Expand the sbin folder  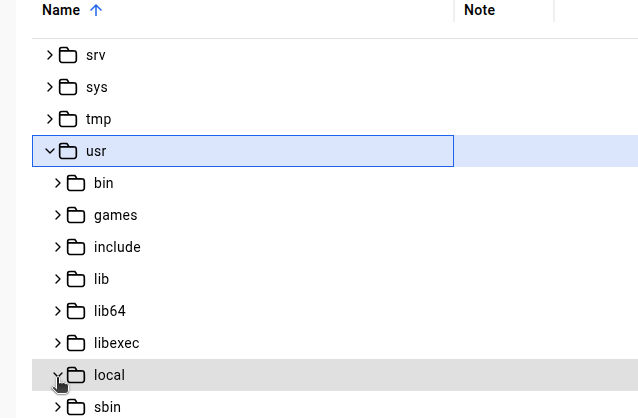pyautogui.click(x=58, y=407)
